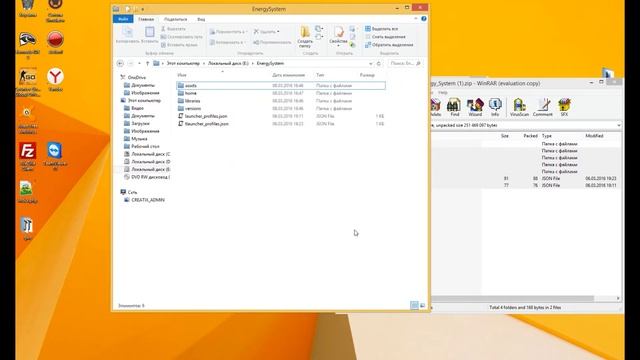Image resolution: width=640 pixels, height=360 pixels.
Task: Switch to the Поделиться ribbon tab
Action: (176, 19)
